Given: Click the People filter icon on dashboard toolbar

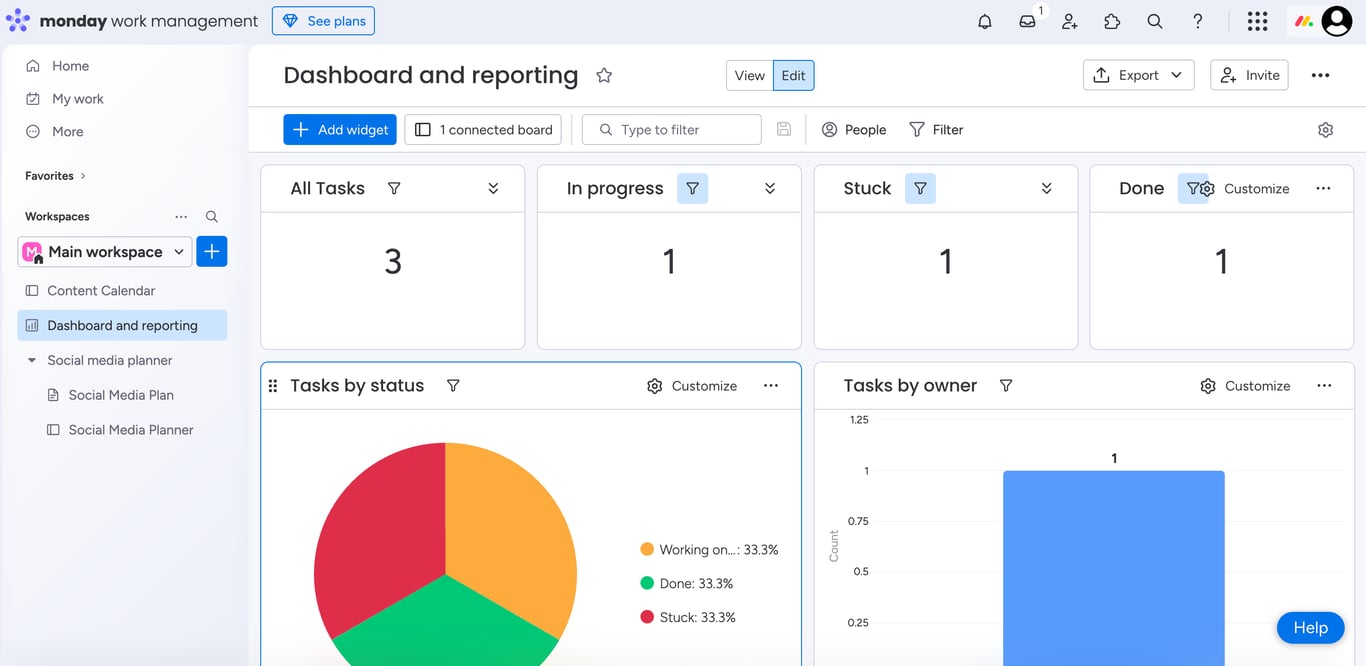Looking at the screenshot, I should tap(829, 129).
